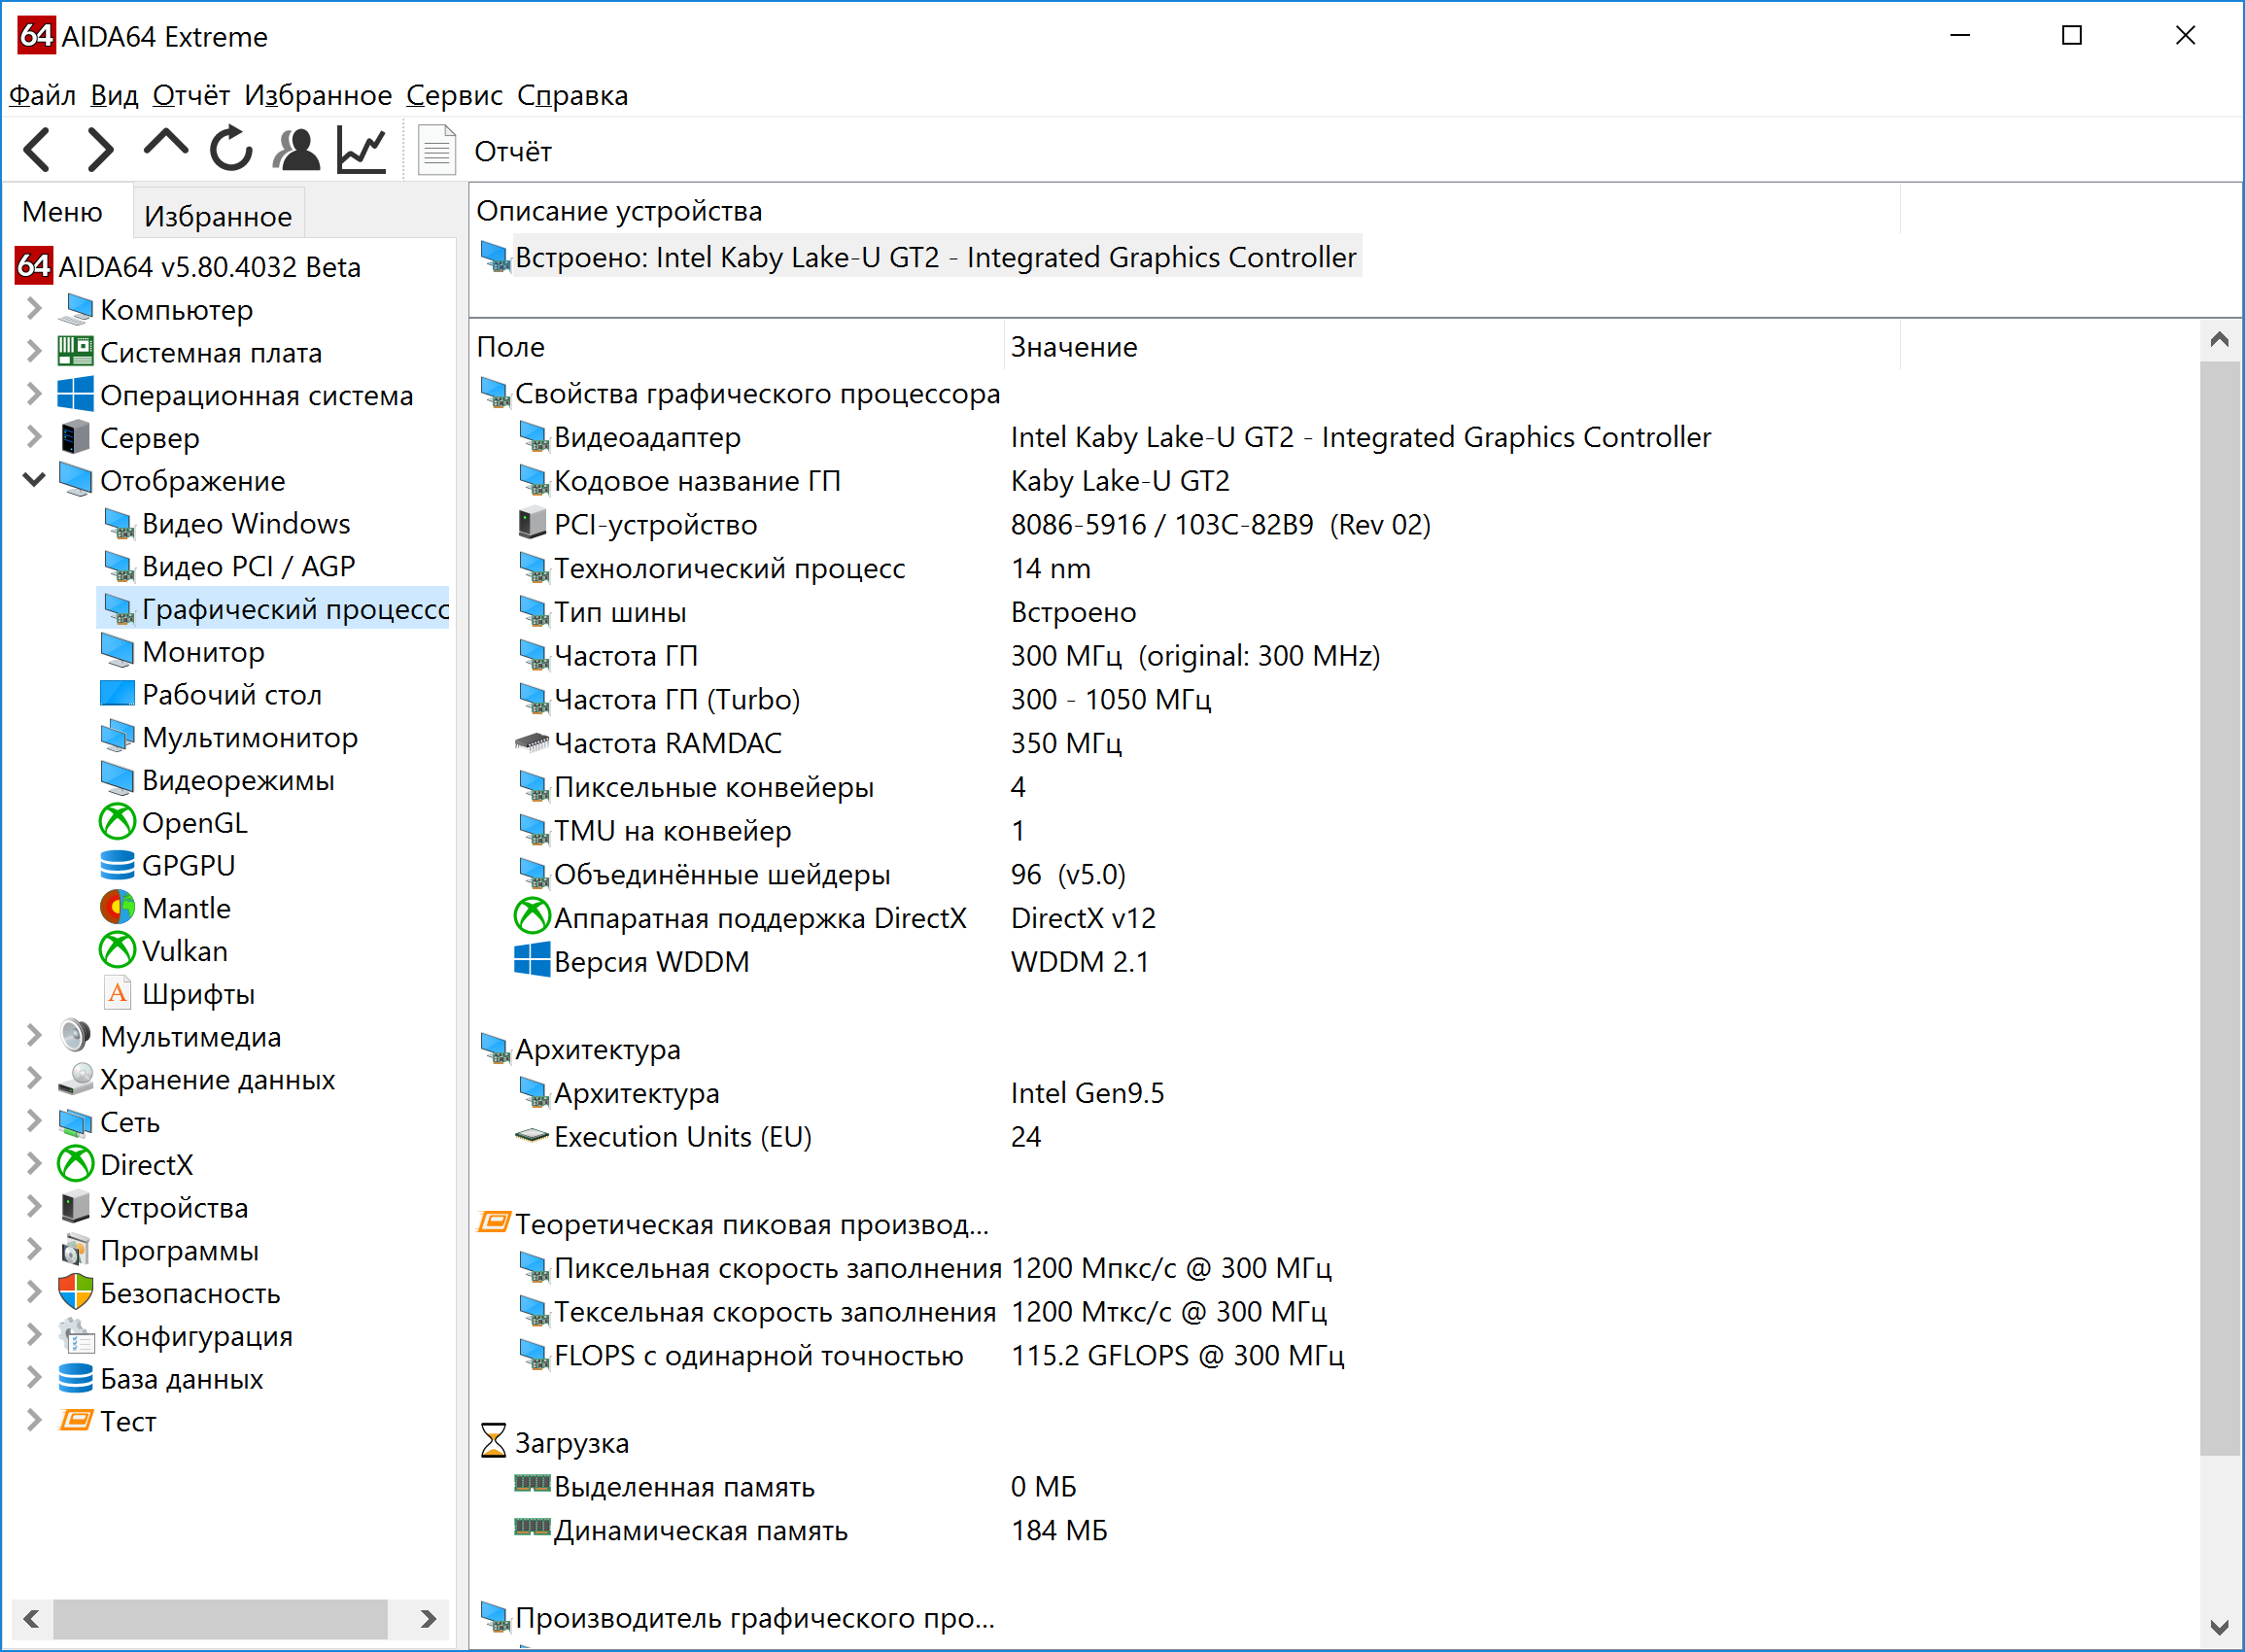This screenshot has height=1652, width=2245.
Task: Click the Up level arrow icon
Action: [x=166, y=144]
